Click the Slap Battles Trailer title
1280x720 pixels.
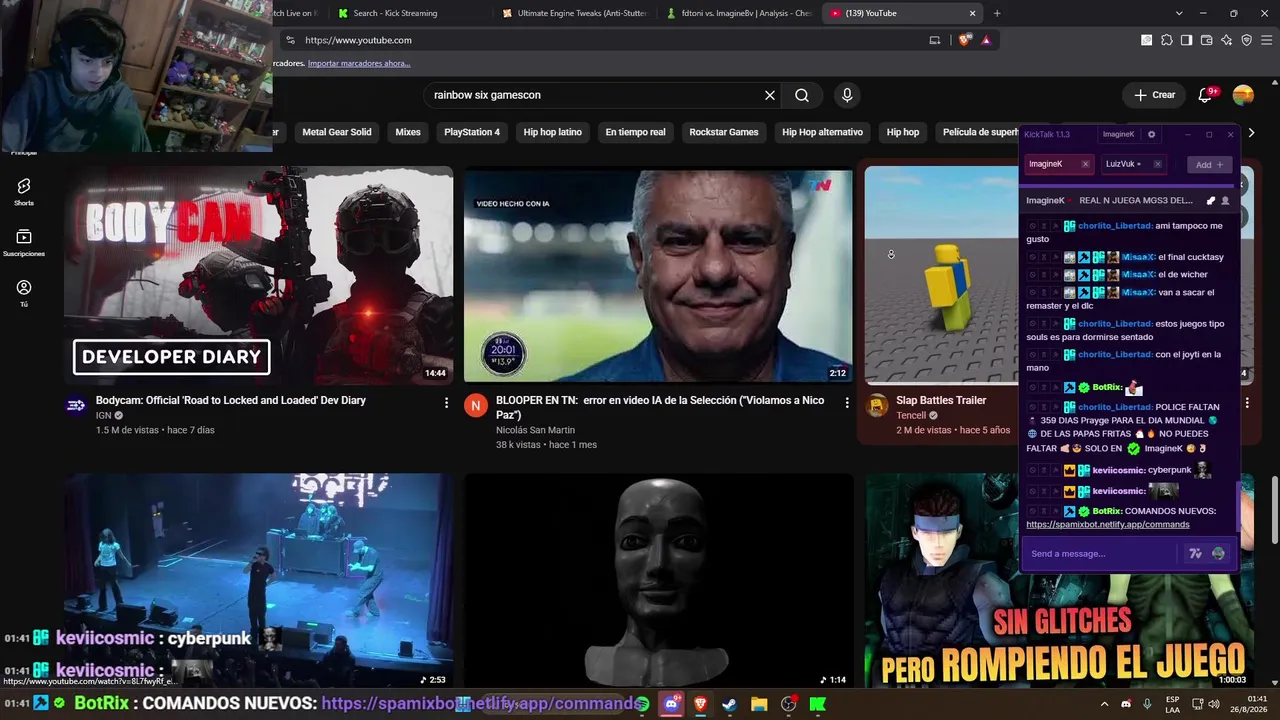(x=941, y=400)
